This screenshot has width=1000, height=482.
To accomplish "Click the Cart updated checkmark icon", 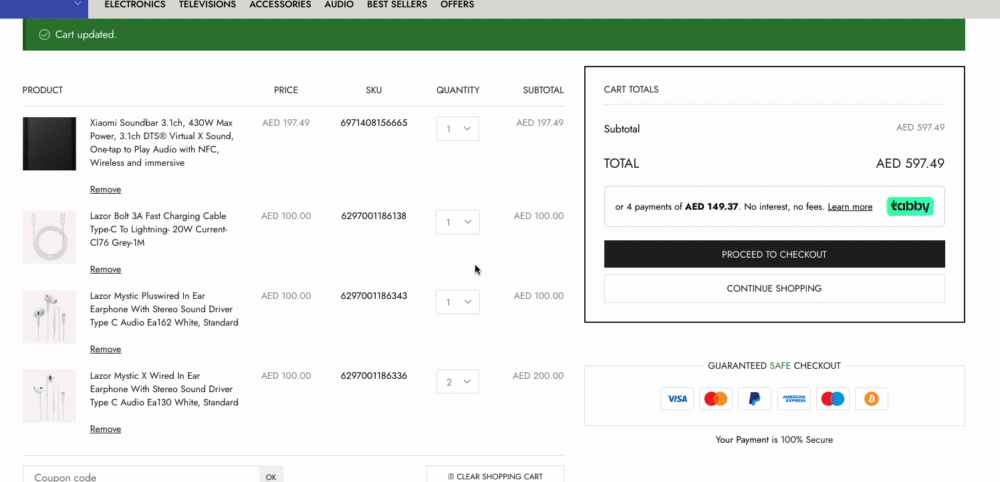I will [x=44, y=34].
